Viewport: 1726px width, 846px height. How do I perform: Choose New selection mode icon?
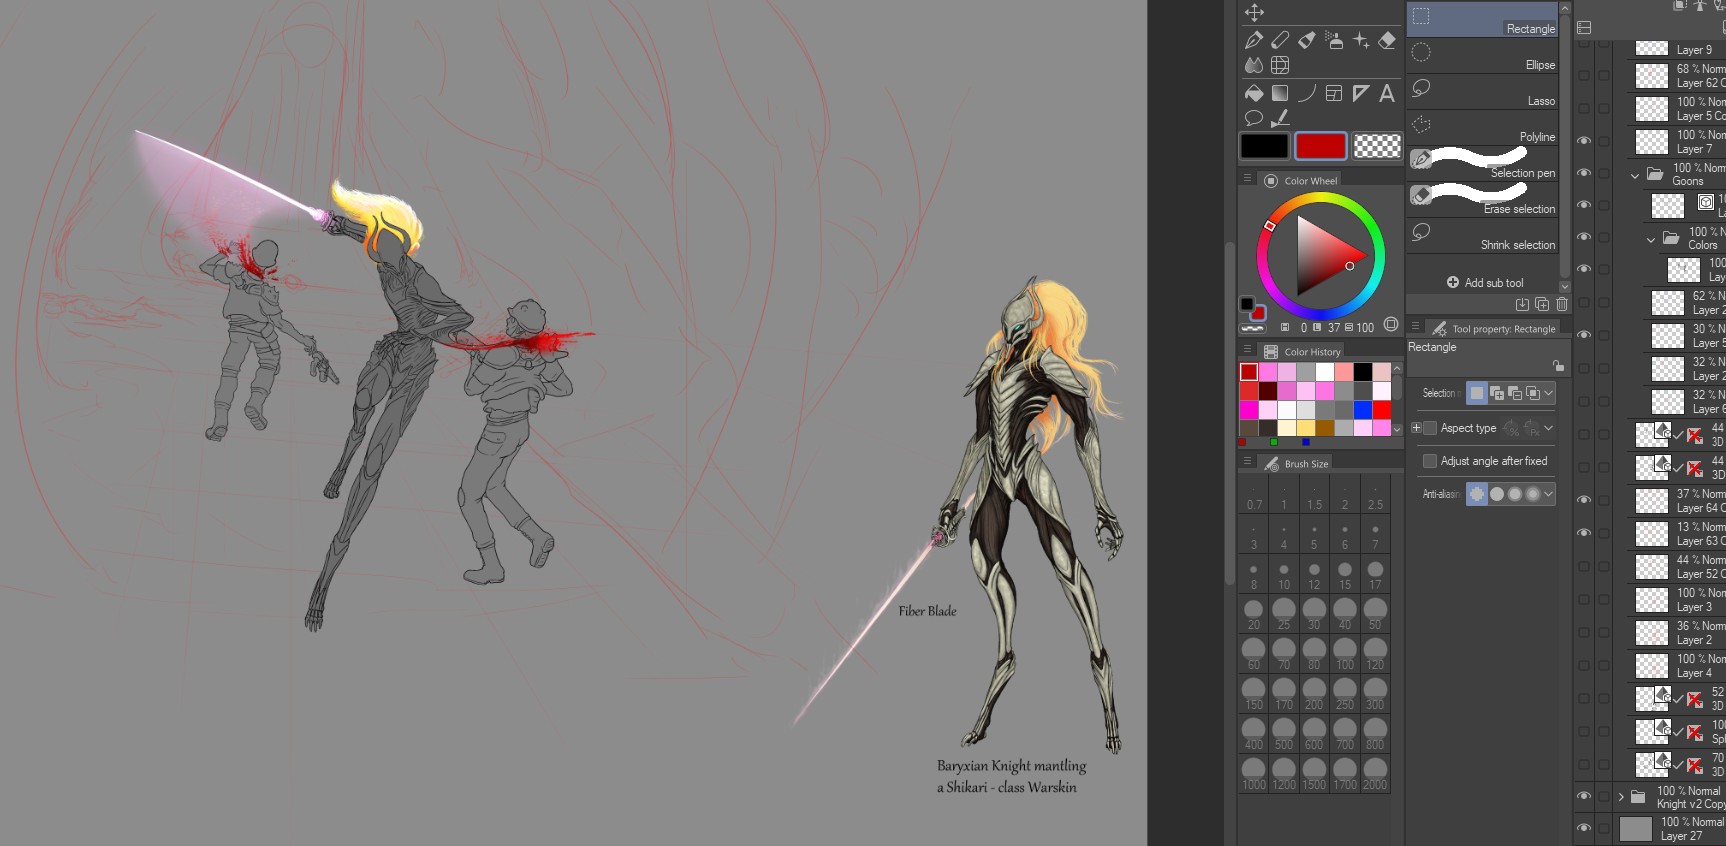click(x=1477, y=393)
